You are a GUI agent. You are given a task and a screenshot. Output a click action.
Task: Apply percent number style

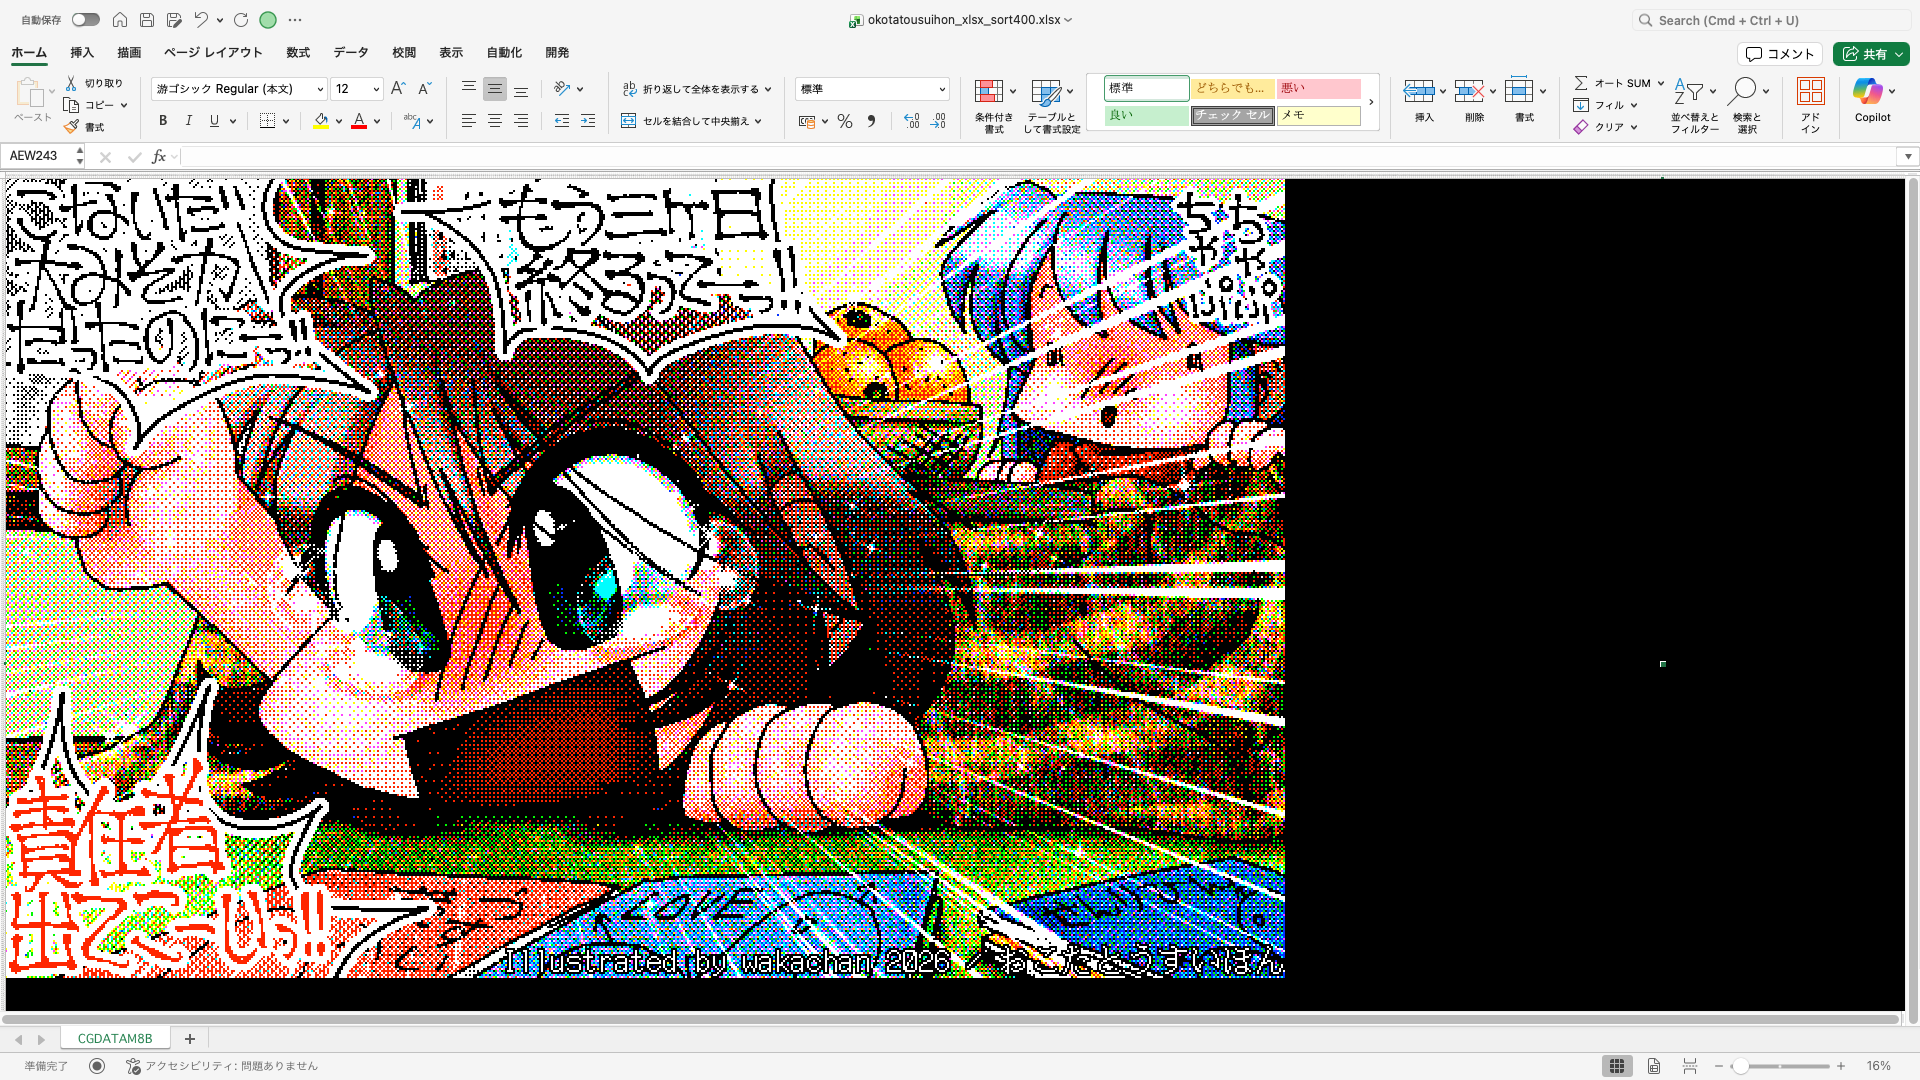pyautogui.click(x=845, y=120)
